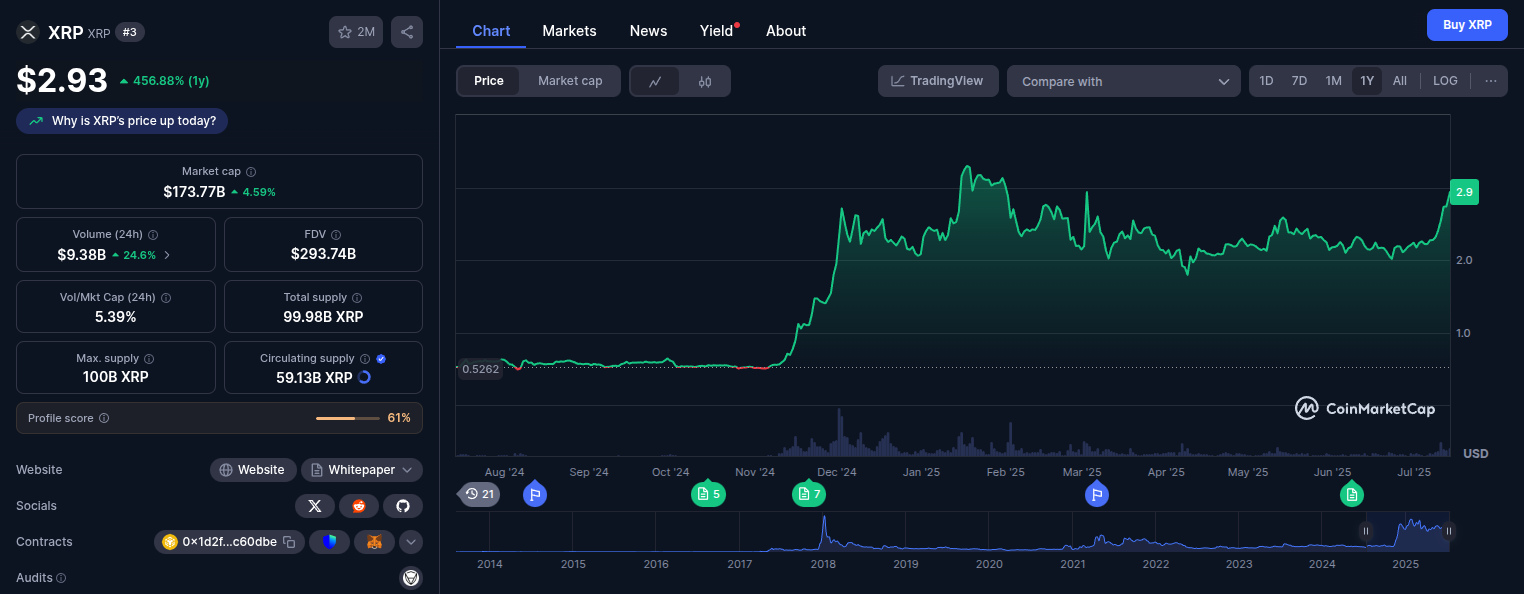Click the Buy XRP button
The width and height of the screenshot is (1524, 594).
1467,25
